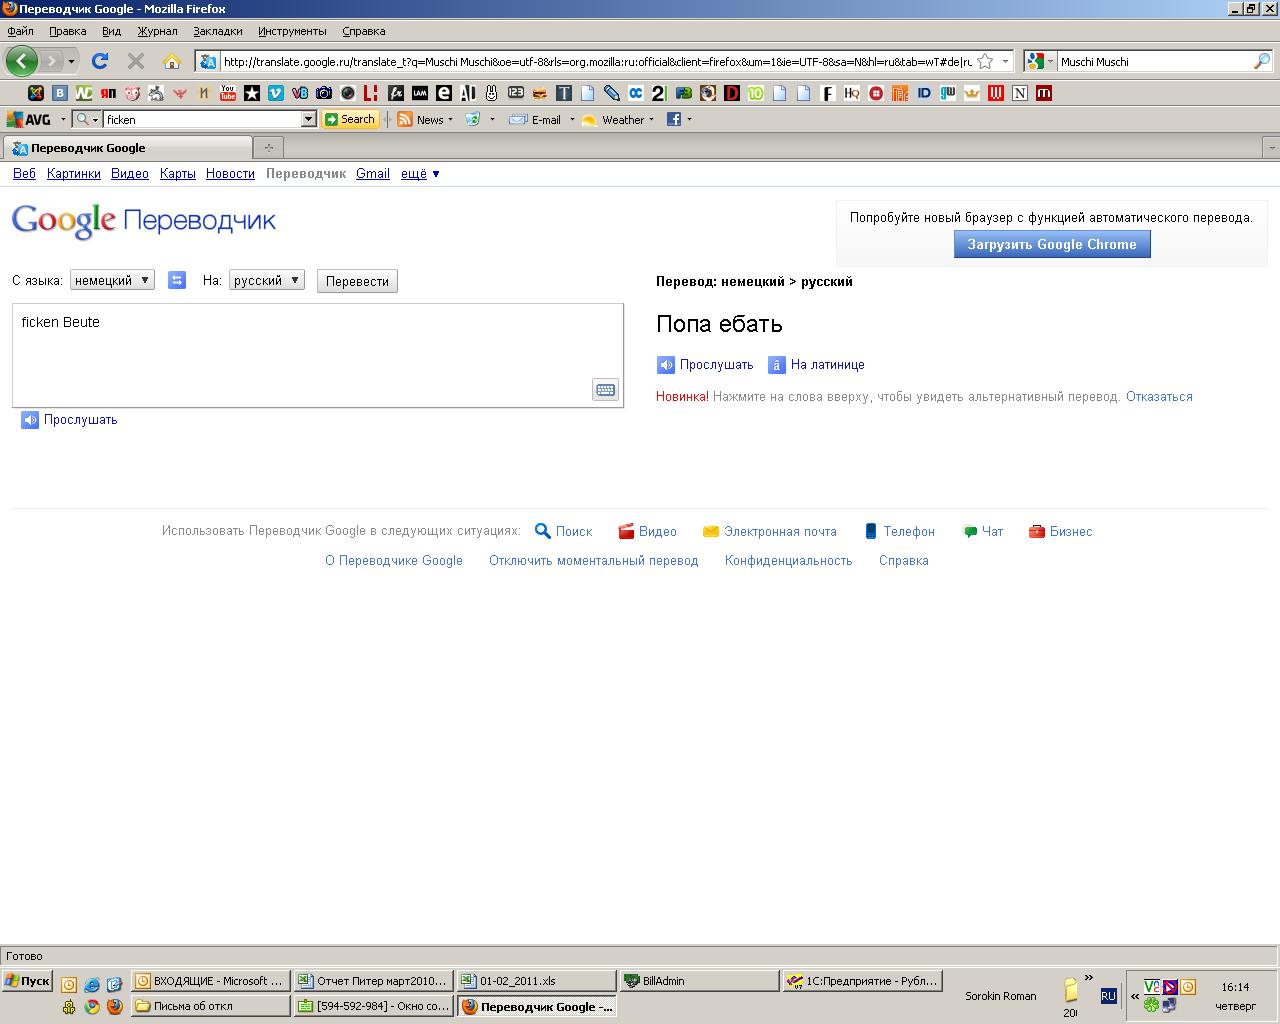Open the crown bookmark icon
This screenshot has width=1280, height=1024.
click(972, 93)
